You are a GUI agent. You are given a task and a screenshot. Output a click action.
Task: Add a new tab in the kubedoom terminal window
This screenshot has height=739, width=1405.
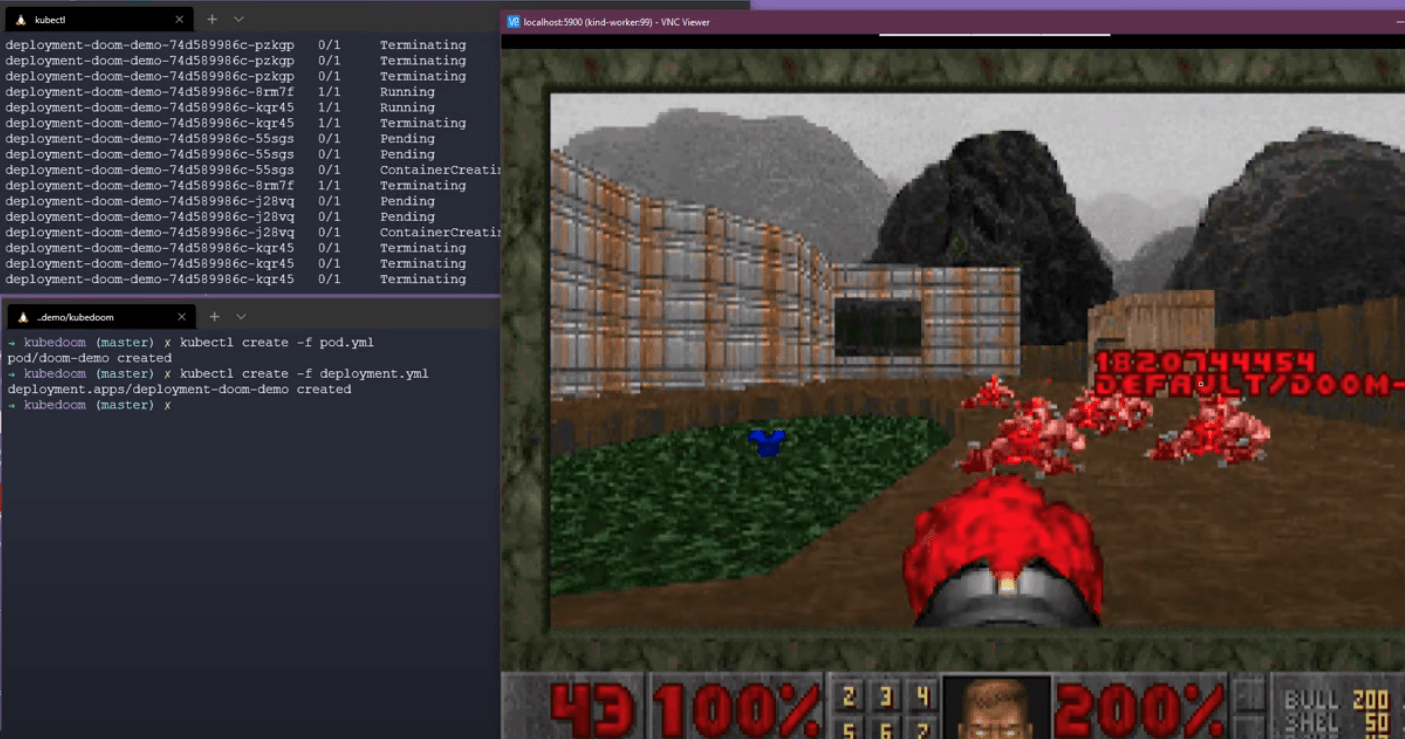coord(214,316)
